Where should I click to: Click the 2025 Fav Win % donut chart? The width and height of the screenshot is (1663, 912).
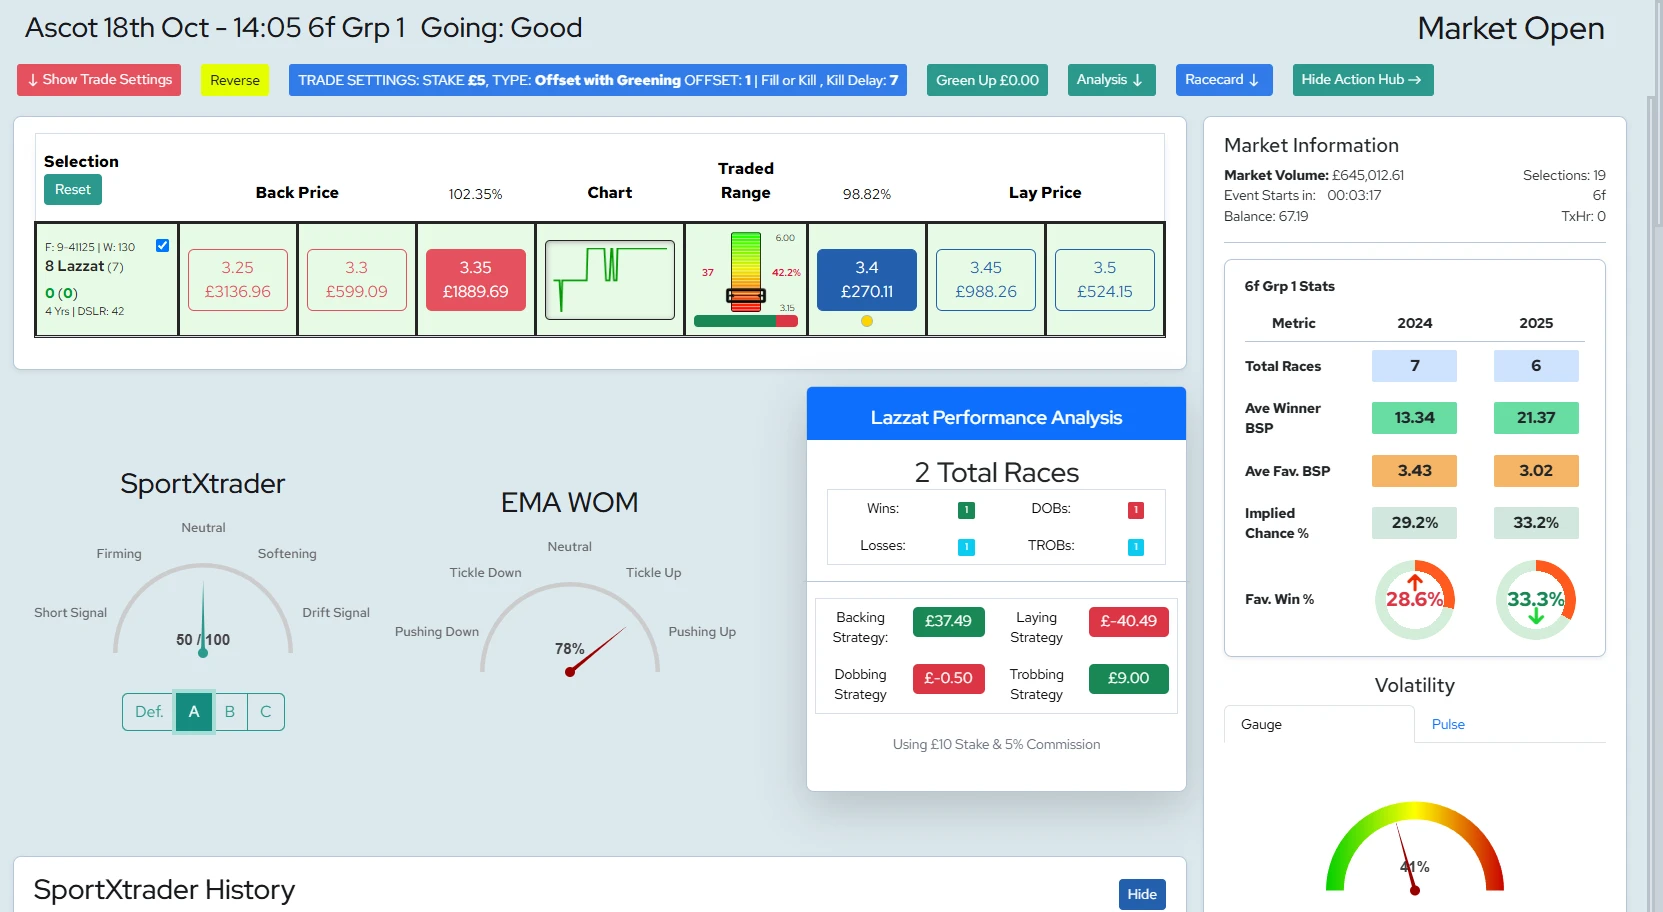[x=1535, y=599]
